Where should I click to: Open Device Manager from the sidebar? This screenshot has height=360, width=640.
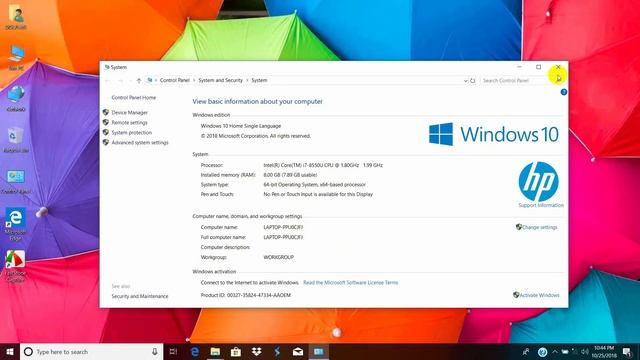(129, 112)
